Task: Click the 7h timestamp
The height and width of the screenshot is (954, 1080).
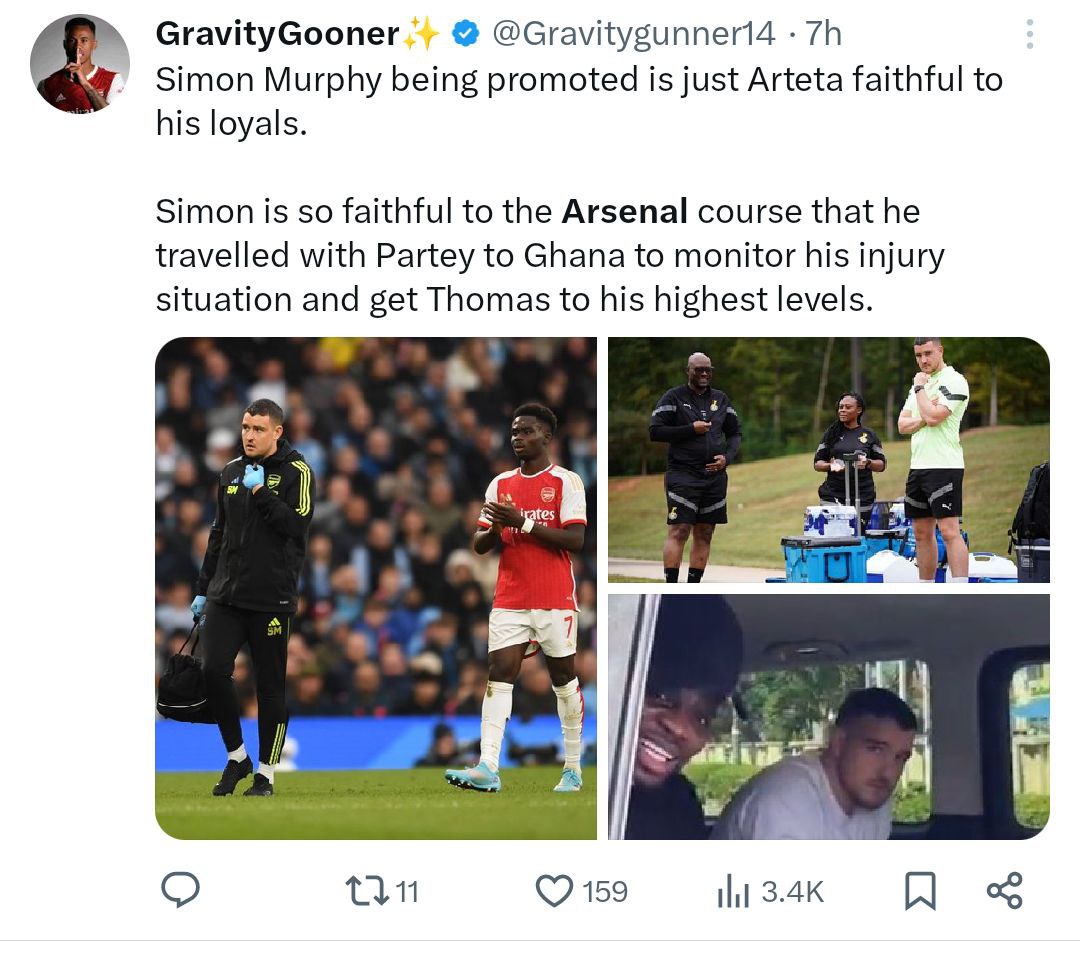Action: tap(823, 35)
